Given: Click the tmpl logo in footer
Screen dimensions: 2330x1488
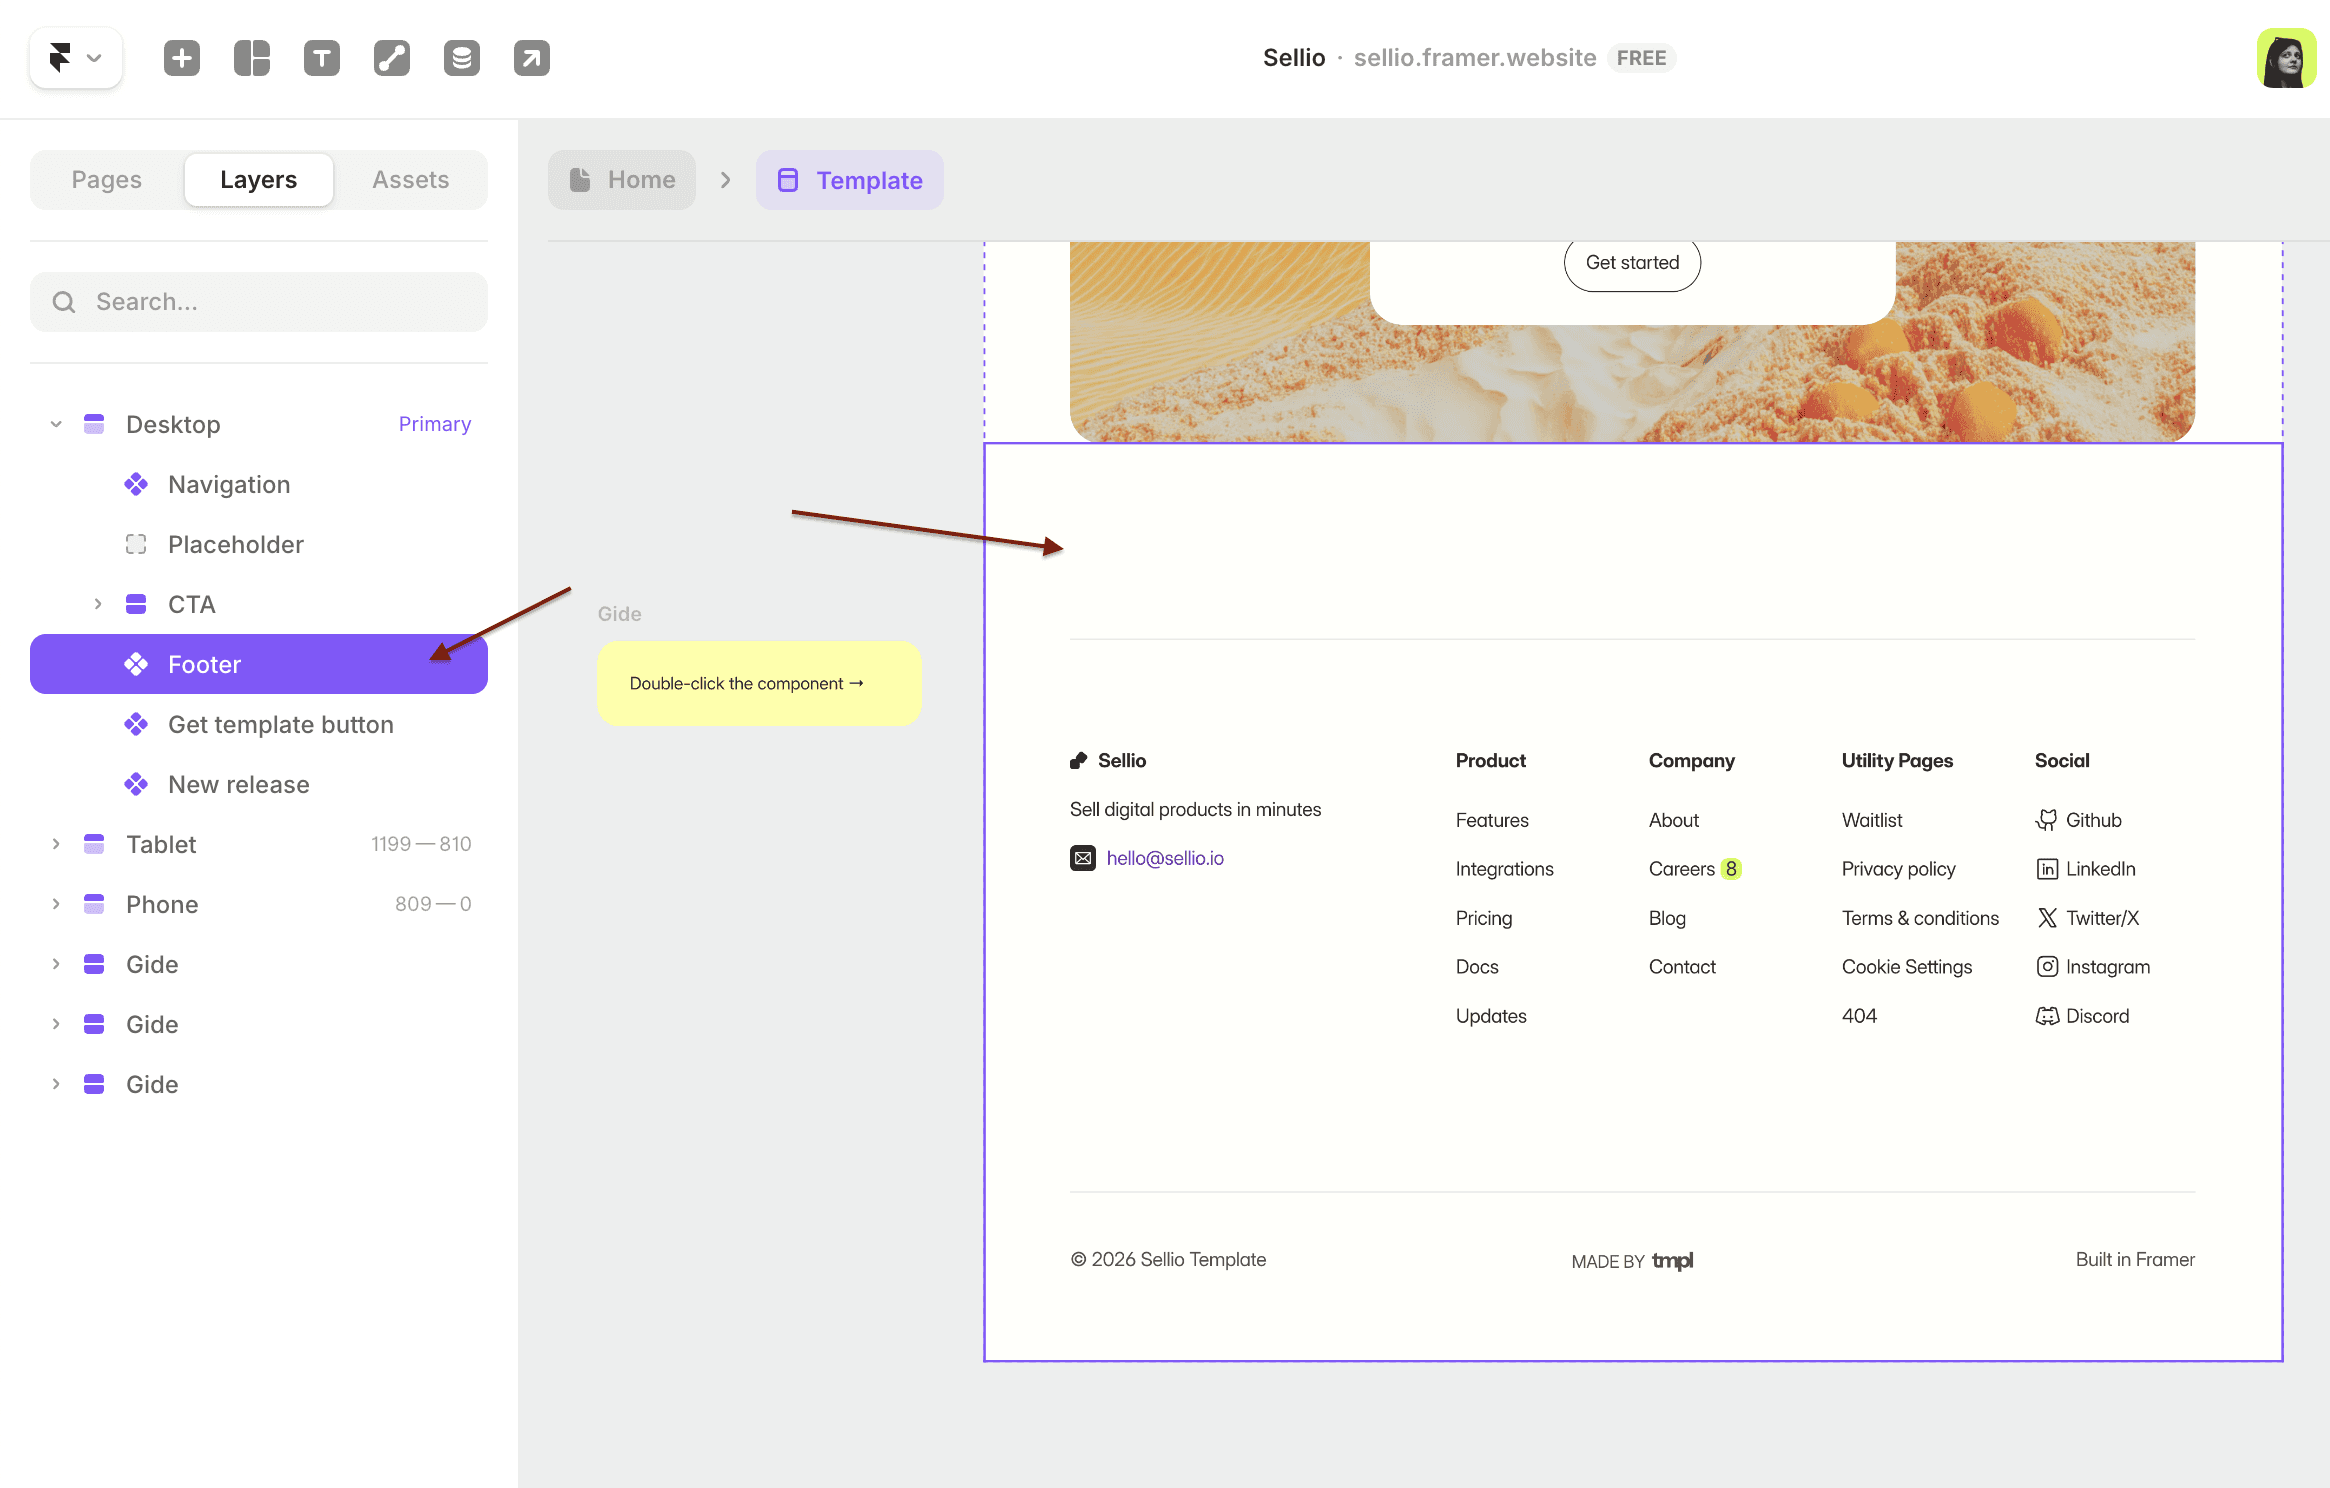Looking at the screenshot, I should (1673, 1261).
